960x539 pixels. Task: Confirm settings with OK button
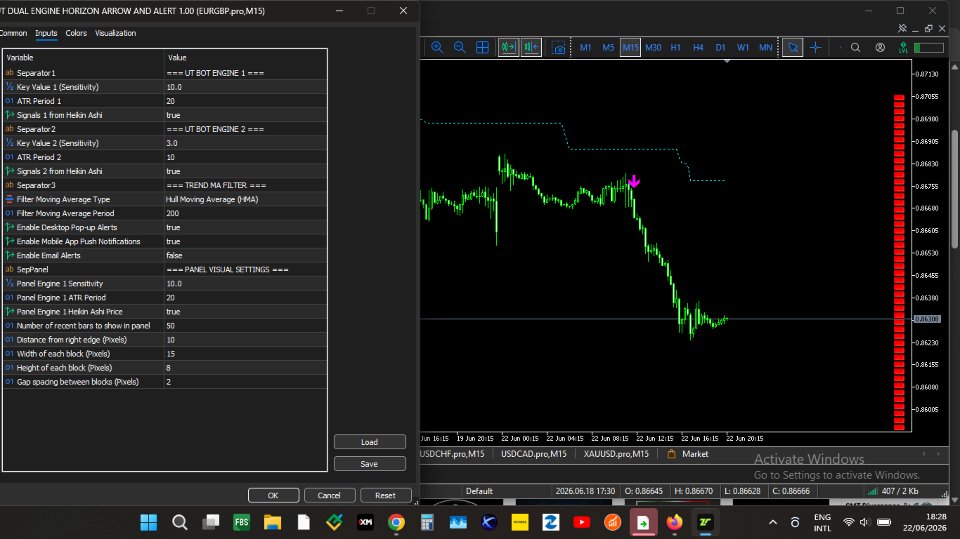click(x=273, y=495)
